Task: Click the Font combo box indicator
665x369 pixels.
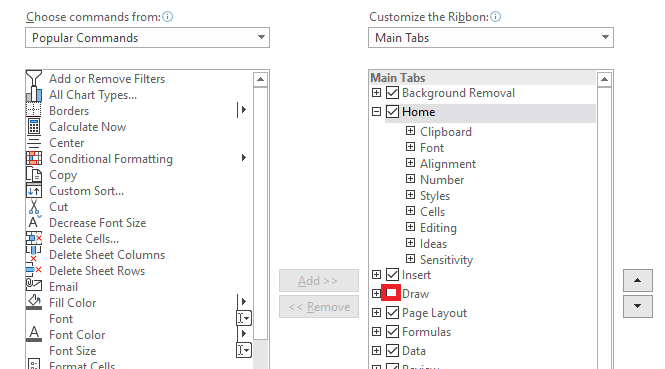Action: [x=244, y=318]
